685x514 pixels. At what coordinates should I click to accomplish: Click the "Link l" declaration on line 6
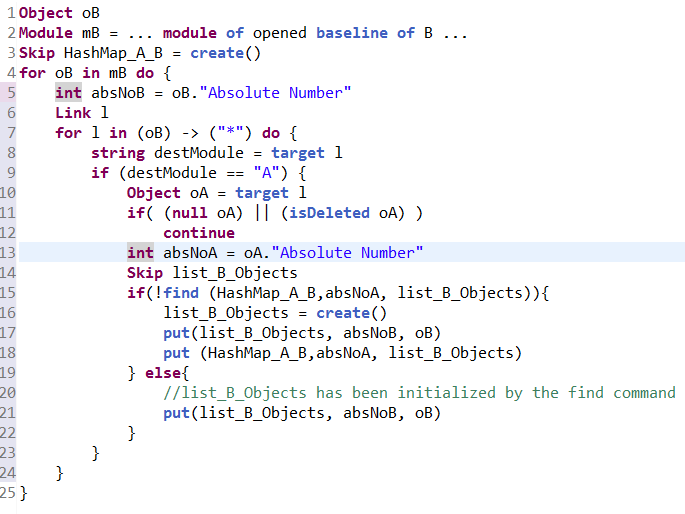[x=81, y=112]
